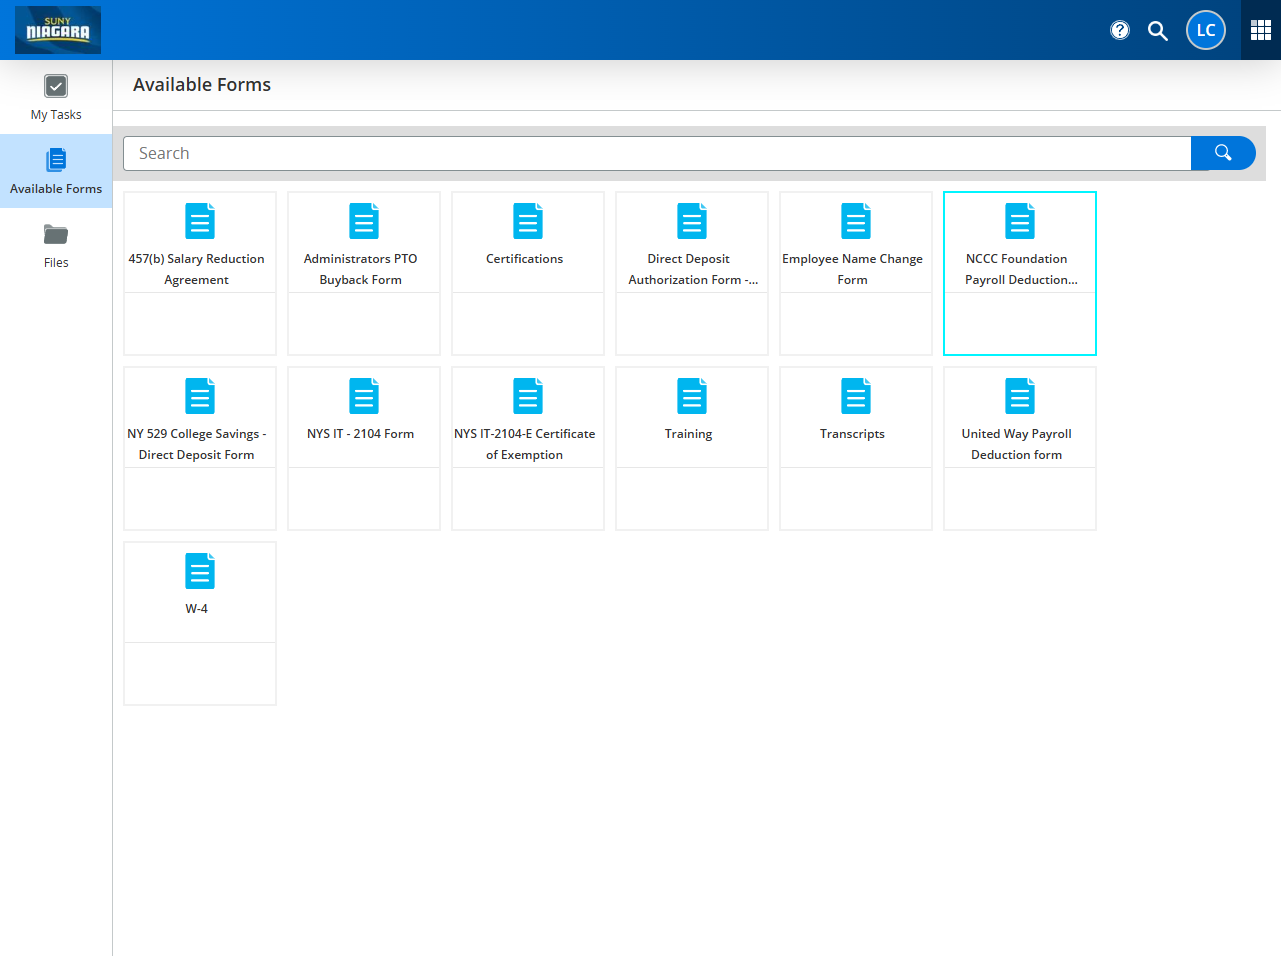Click the header magnifier search icon
1281x956 pixels.
pos(1158,30)
